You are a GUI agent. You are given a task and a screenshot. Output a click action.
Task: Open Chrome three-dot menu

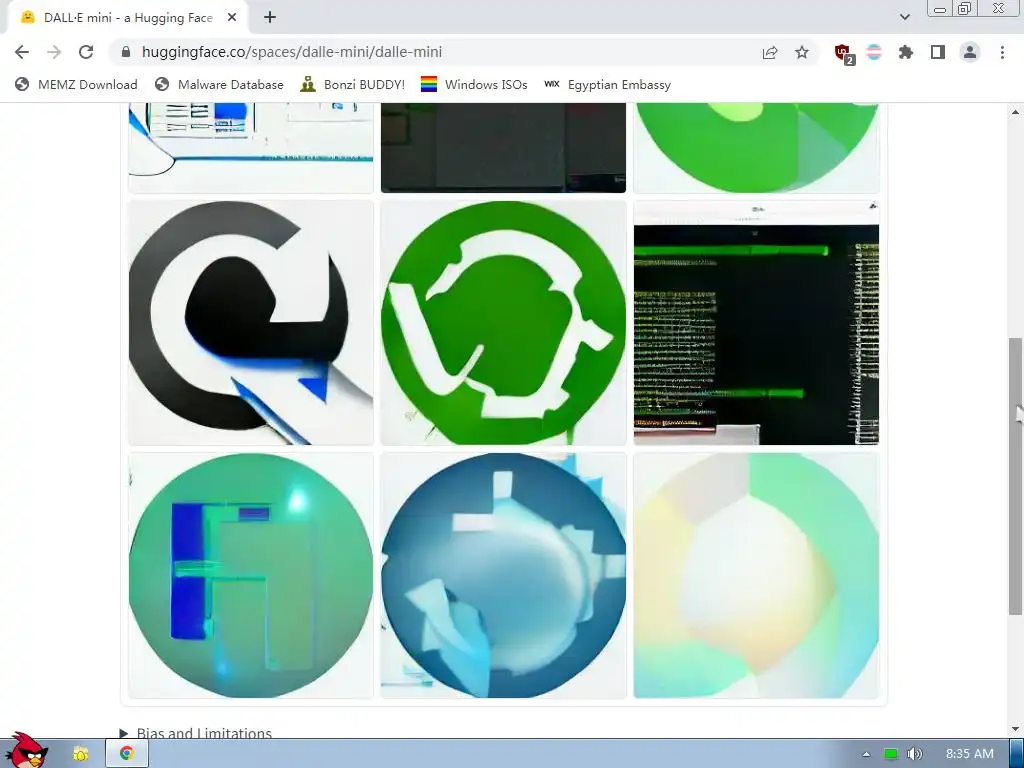[1002, 52]
